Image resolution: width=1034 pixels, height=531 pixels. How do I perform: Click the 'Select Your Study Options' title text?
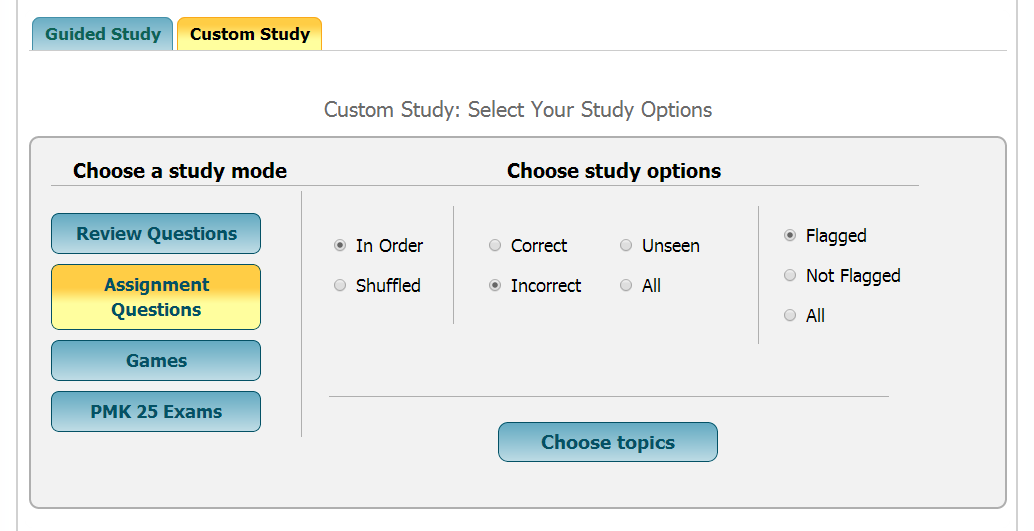click(x=518, y=110)
